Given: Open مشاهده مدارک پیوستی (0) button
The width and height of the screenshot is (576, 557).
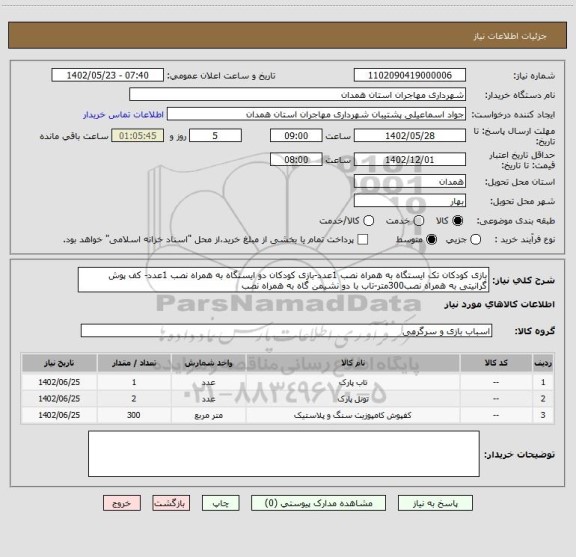Looking at the screenshot, I should 318,503.
